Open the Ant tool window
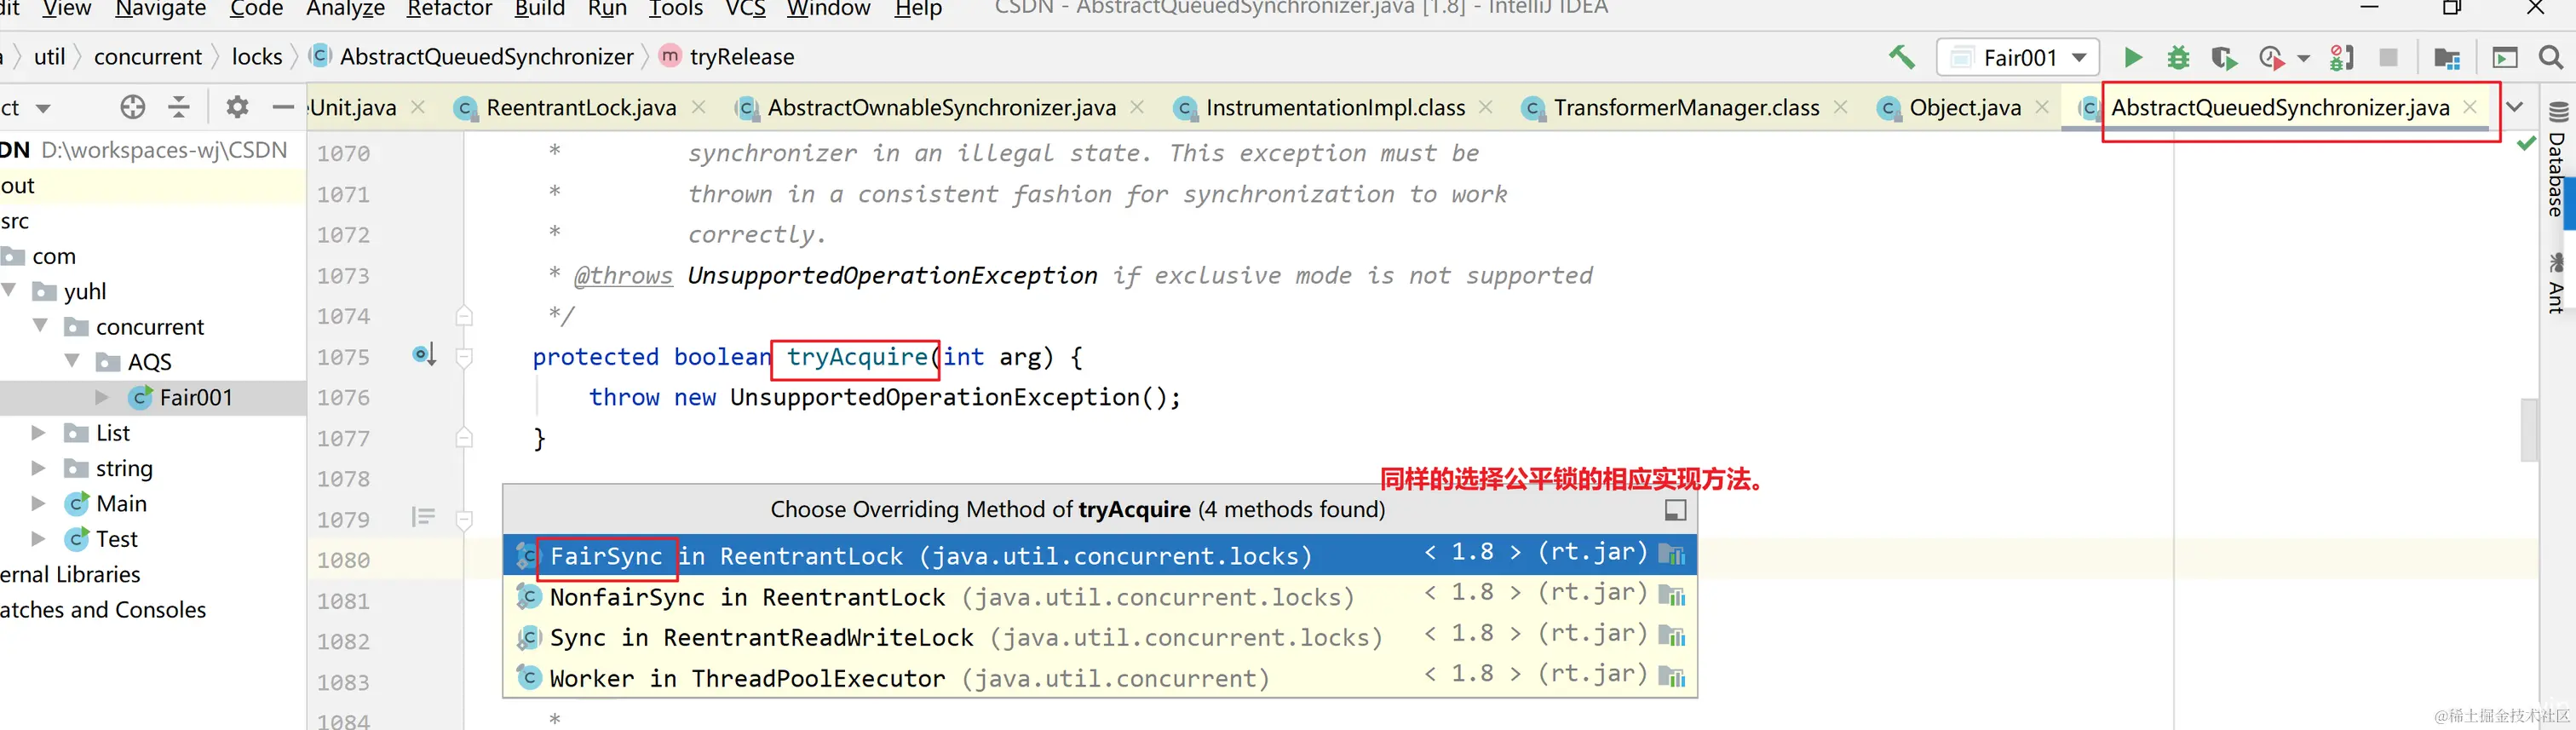The height and width of the screenshot is (730, 2576). pos(2557,283)
